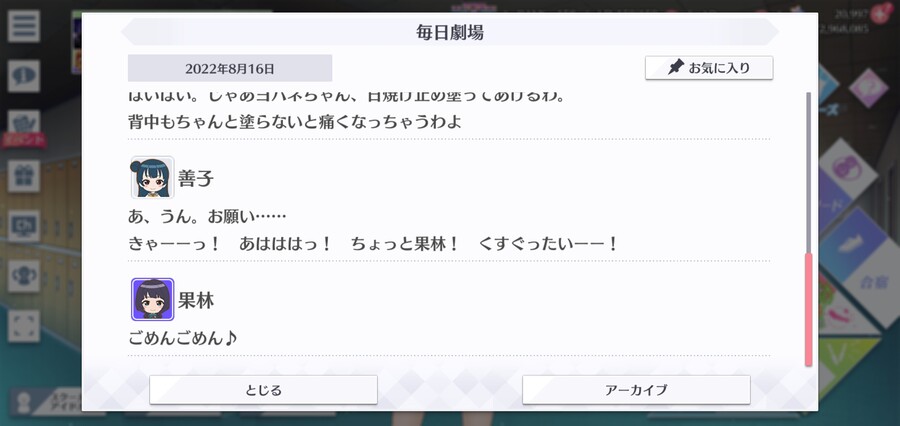This screenshot has height=426, width=900.
Task: Open the shop basket icon with event tag
Action: point(24,126)
